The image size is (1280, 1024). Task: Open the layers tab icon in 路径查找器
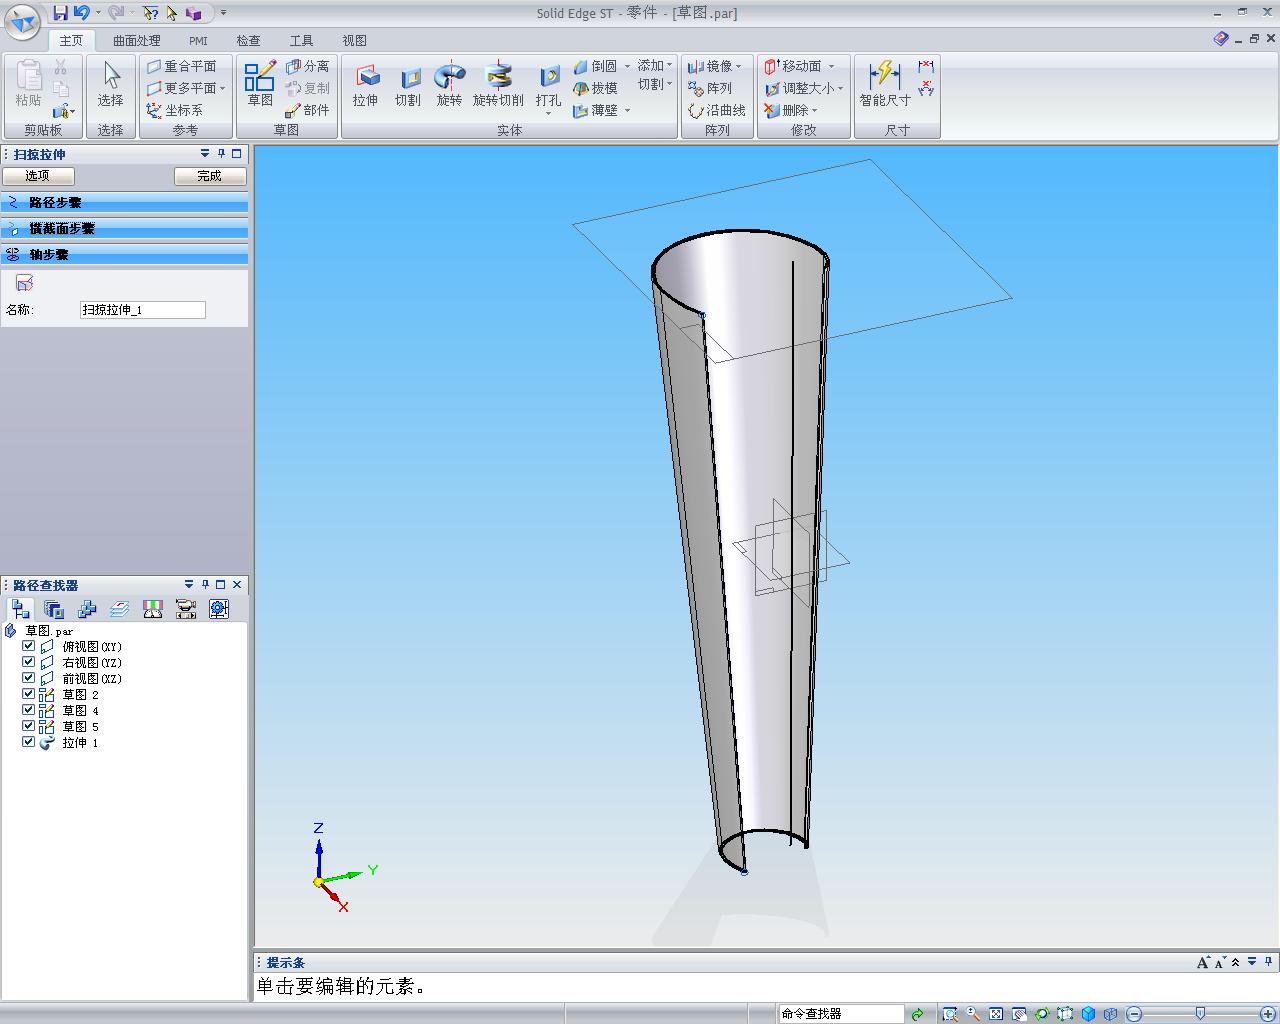pos(120,609)
